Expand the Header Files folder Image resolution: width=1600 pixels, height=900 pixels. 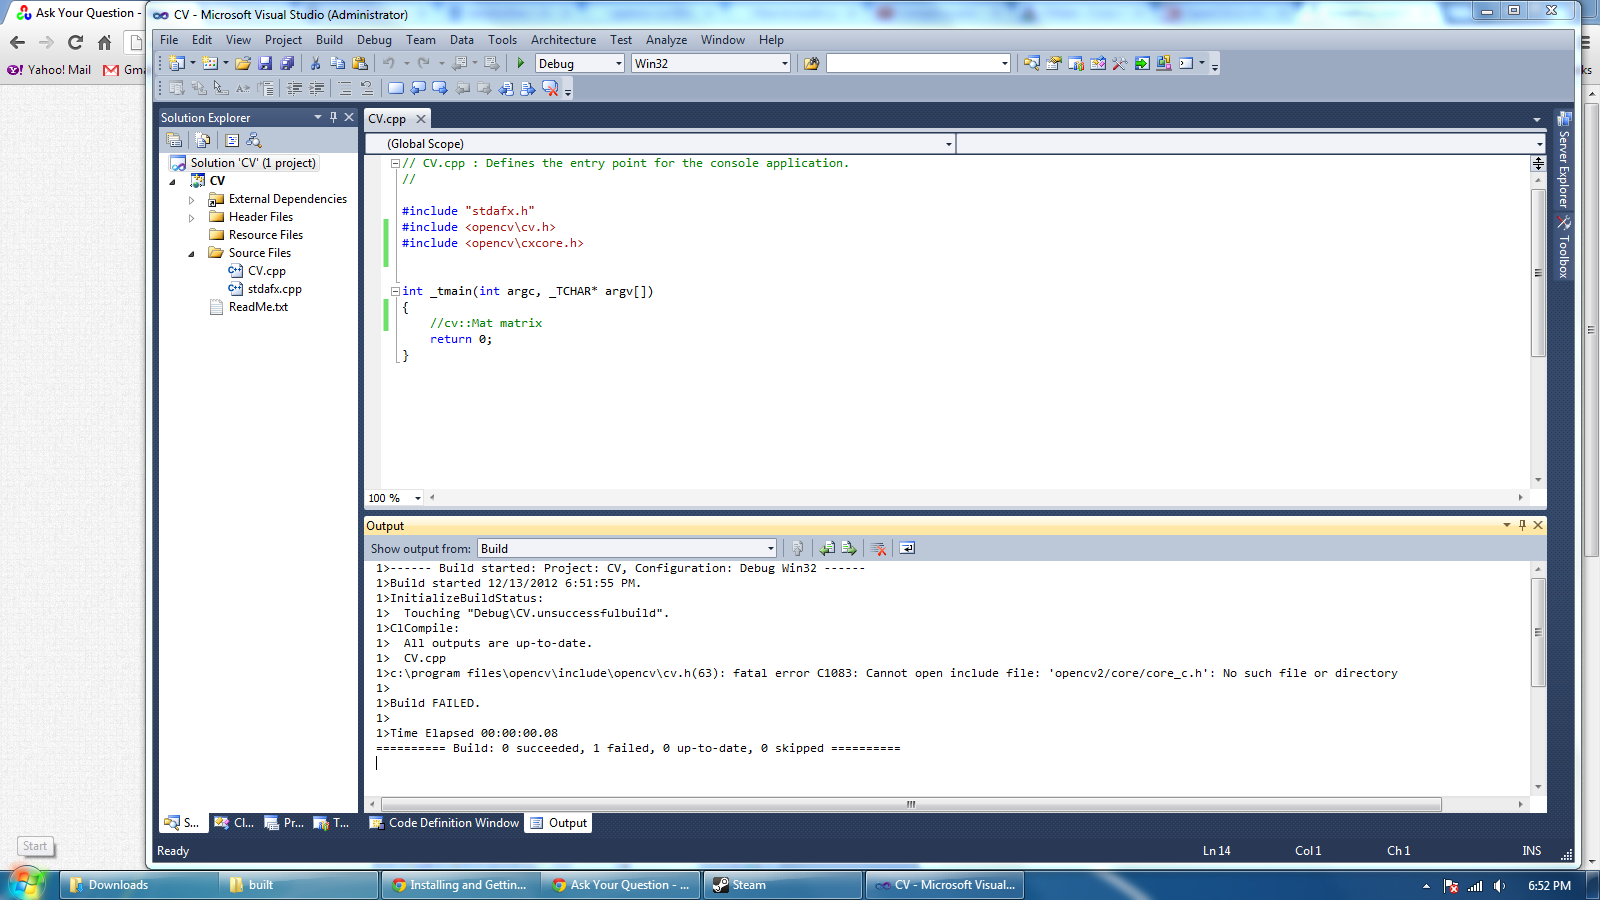click(x=192, y=218)
